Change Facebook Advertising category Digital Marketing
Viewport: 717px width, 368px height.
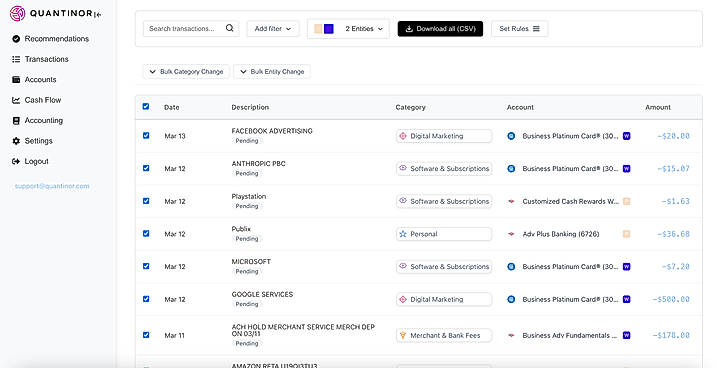pyautogui.click(x=444, y=136)
